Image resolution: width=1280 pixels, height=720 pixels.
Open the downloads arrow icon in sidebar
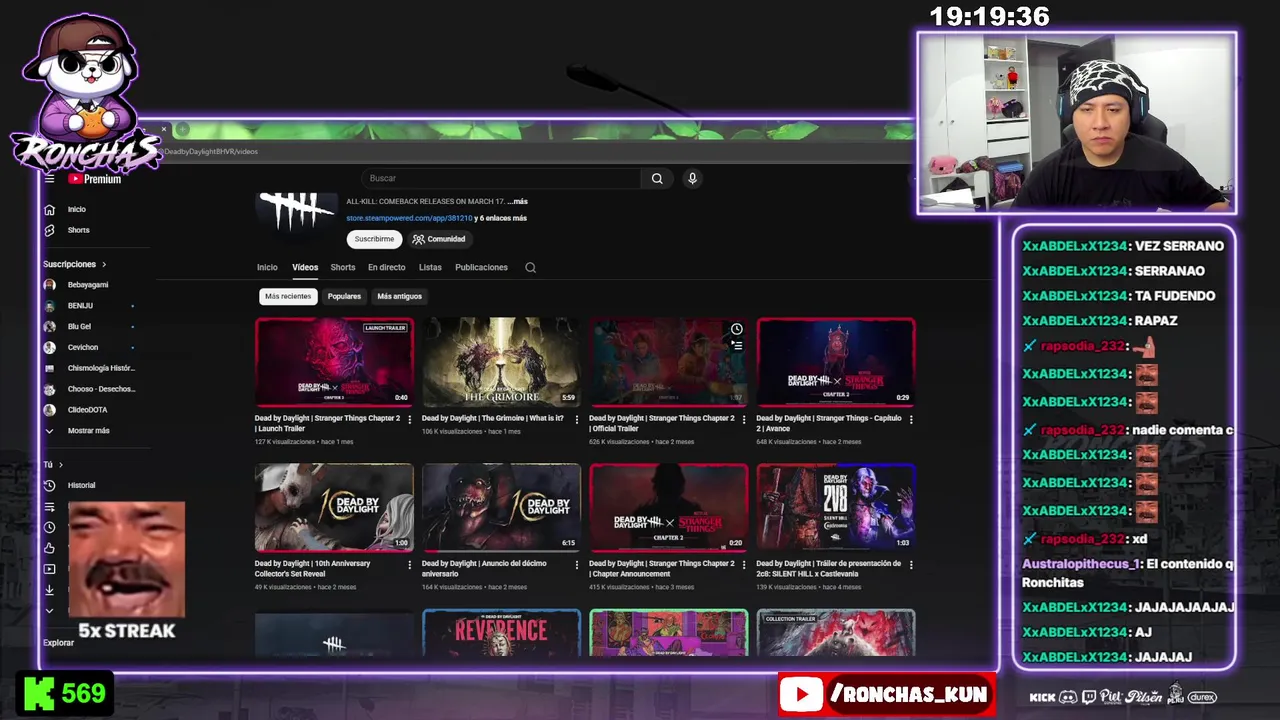pos(49,590)
